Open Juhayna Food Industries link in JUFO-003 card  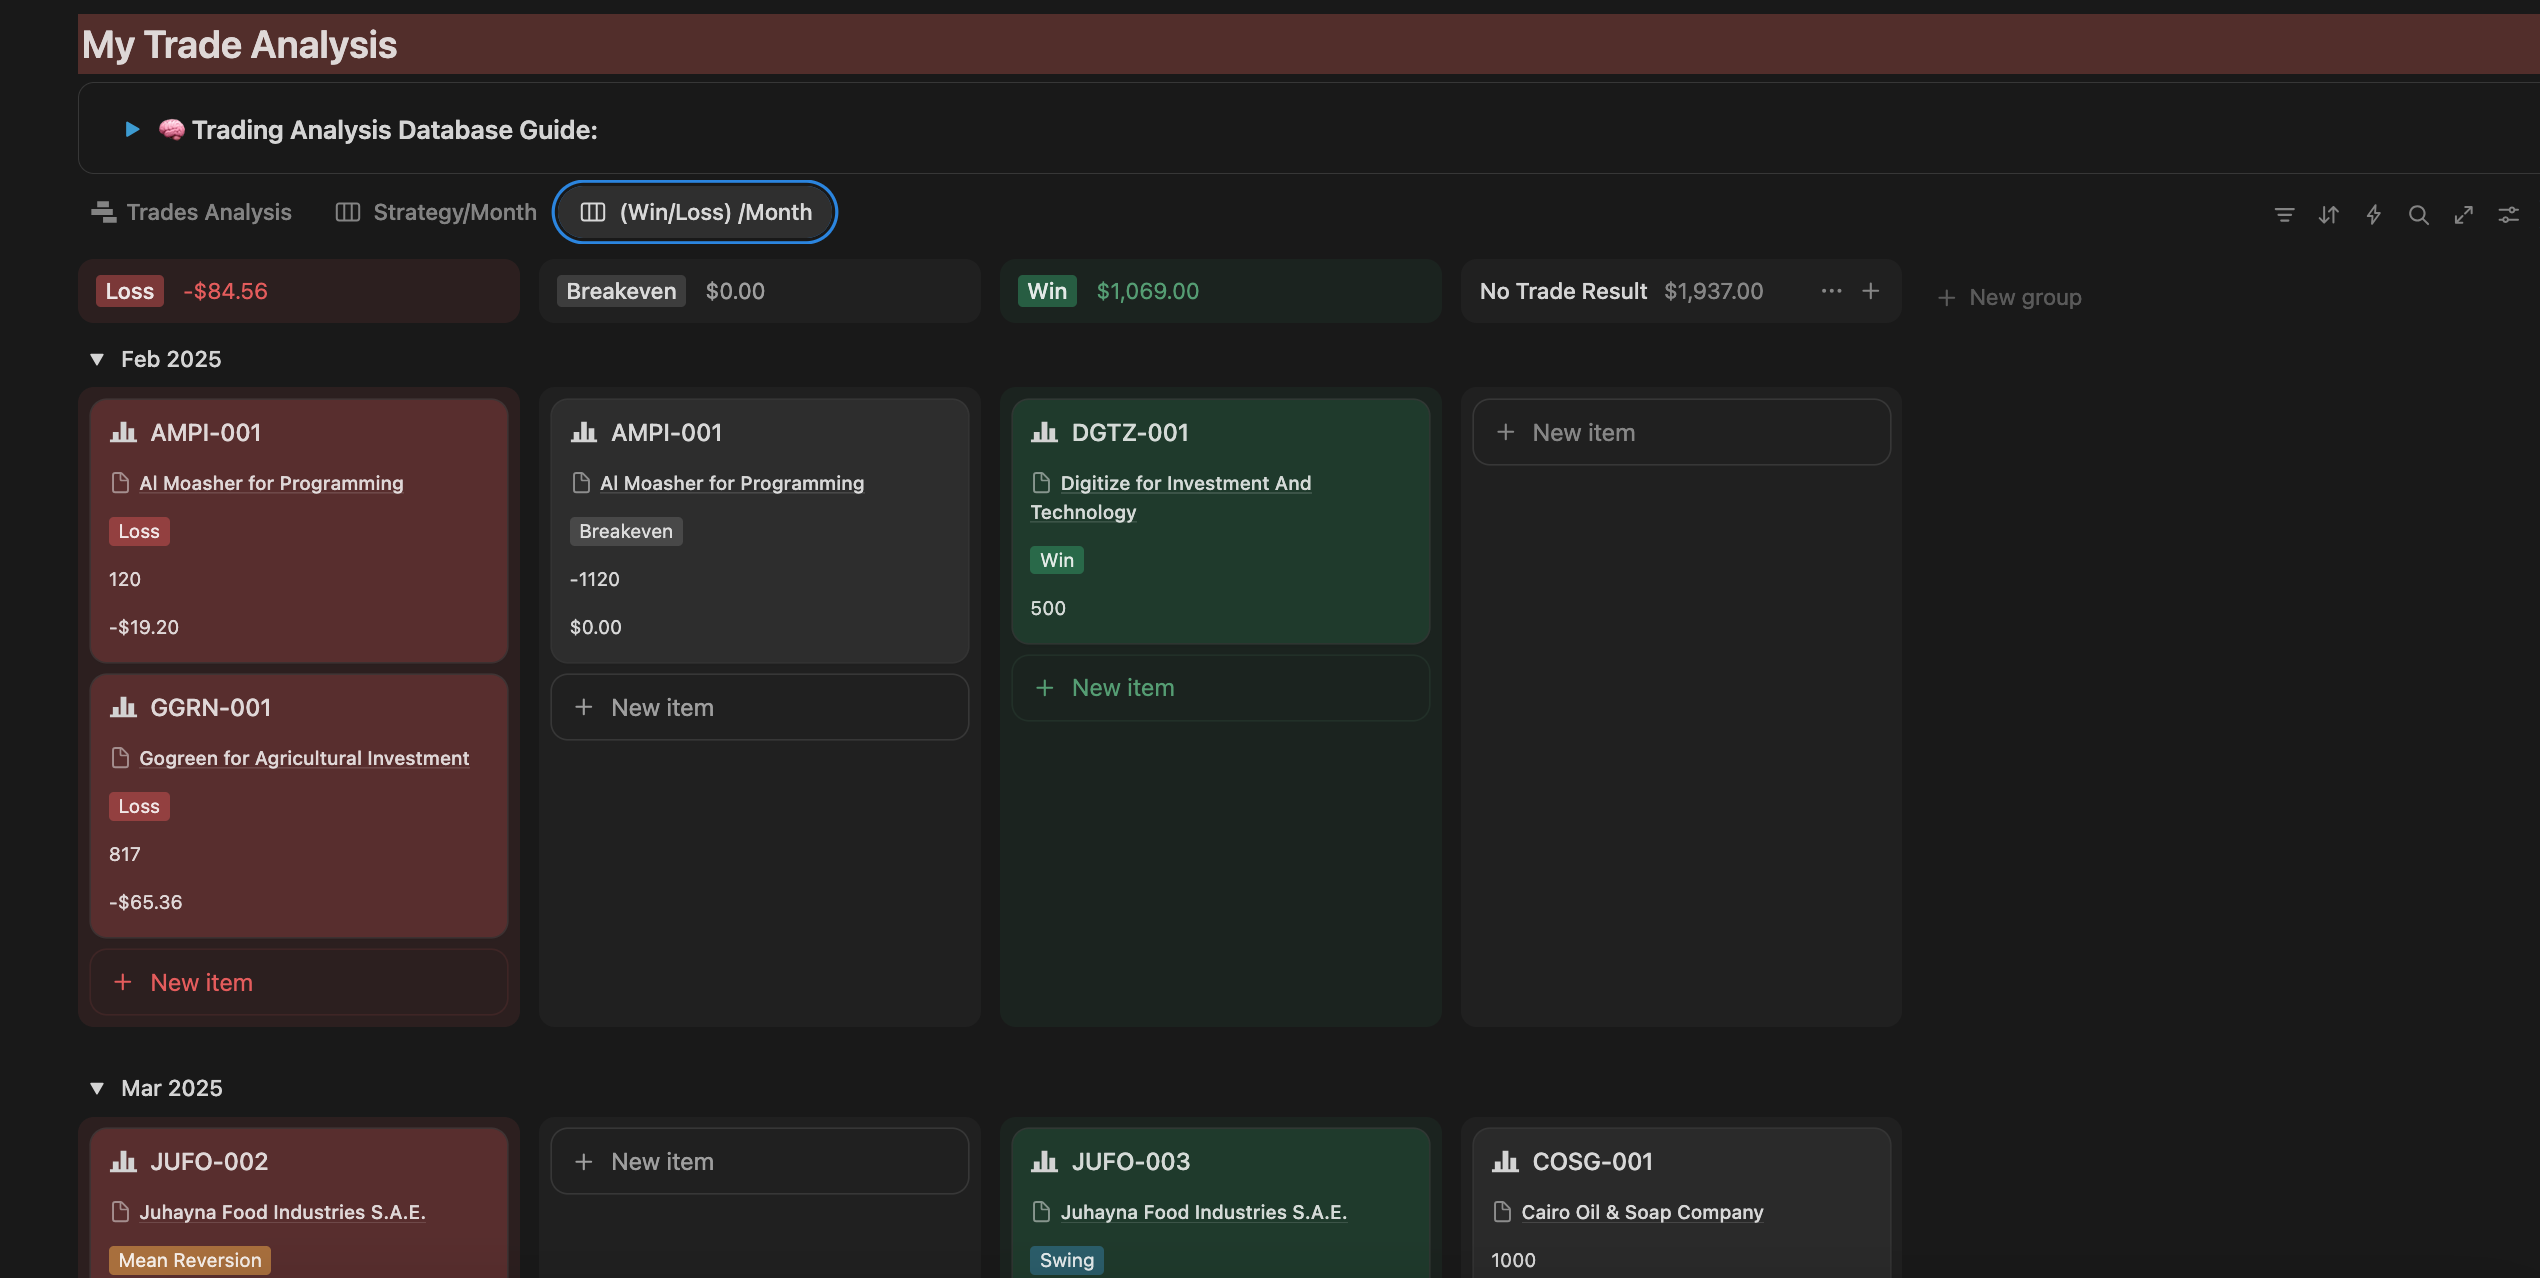[1203, 1212]
